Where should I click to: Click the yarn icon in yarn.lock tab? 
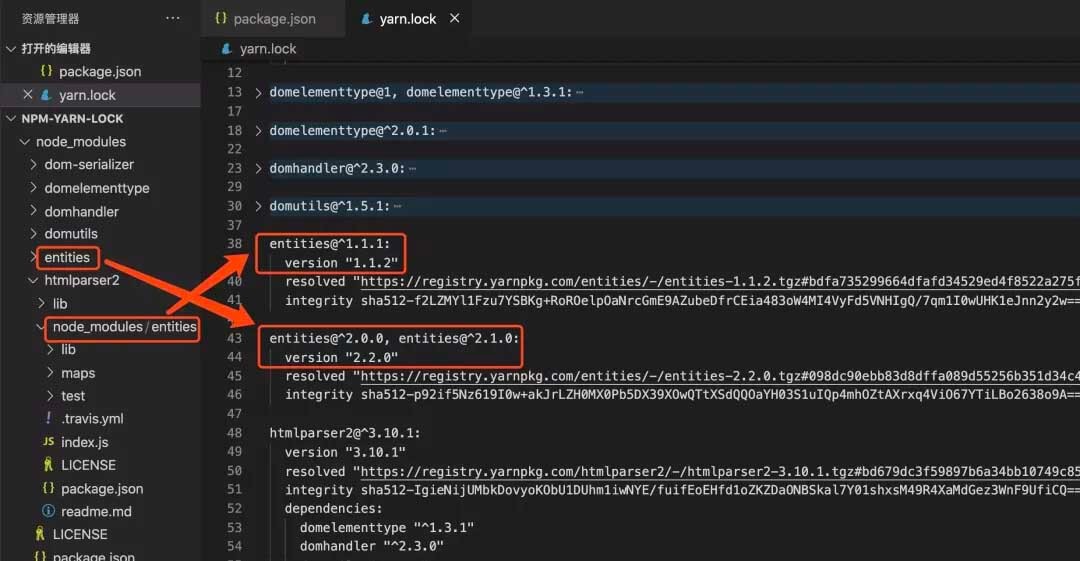click(364, 19)
